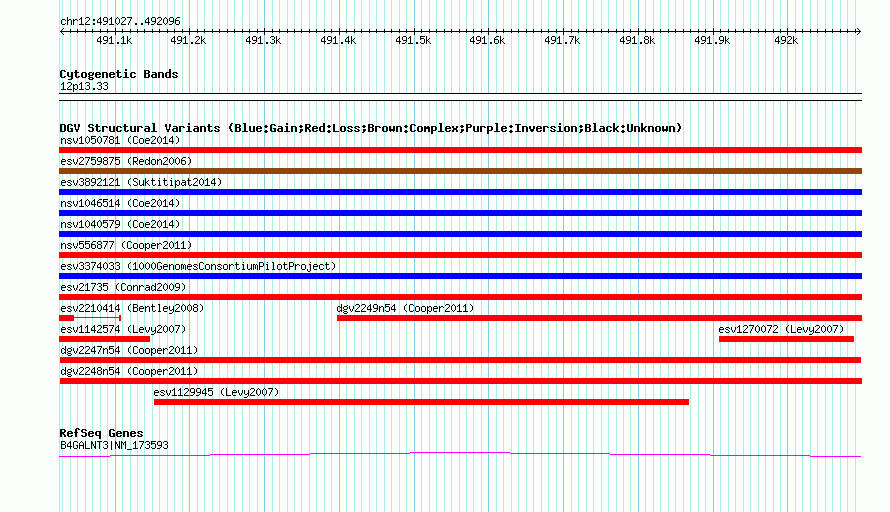The height and width of the screenshot is (512, 890).
Task: Click the B4GALNT3 gene magenta track line
Action: pyautogui.click(x=460, y=454)
